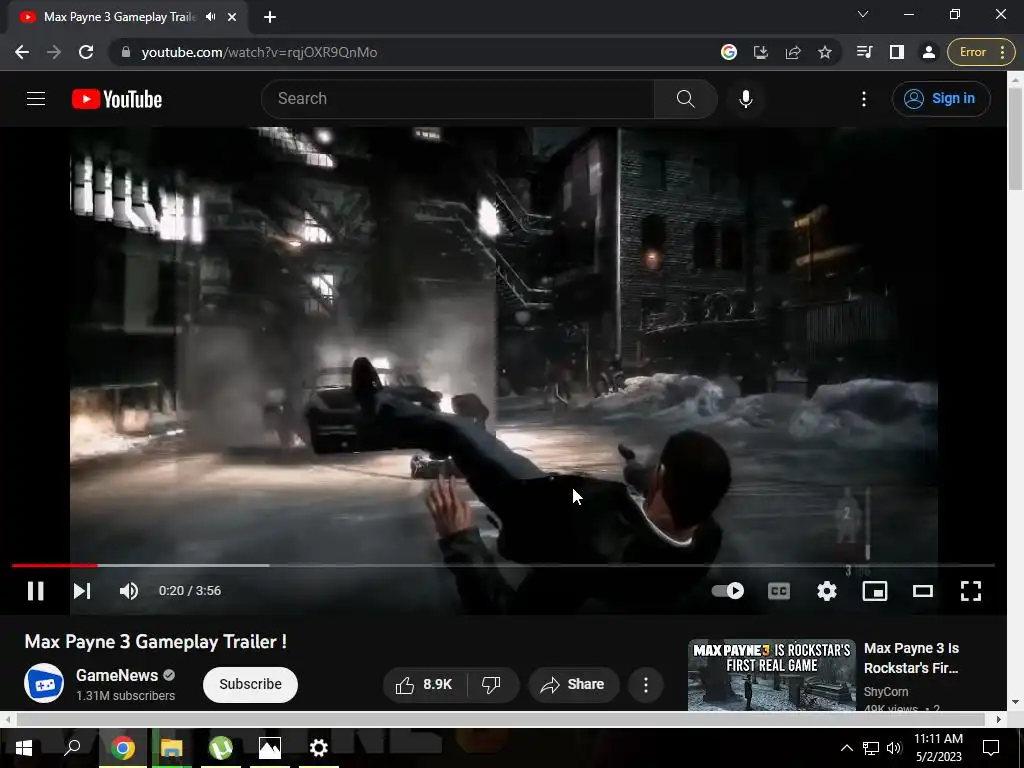Enable miniplayer mode

[x=874, y=591]
